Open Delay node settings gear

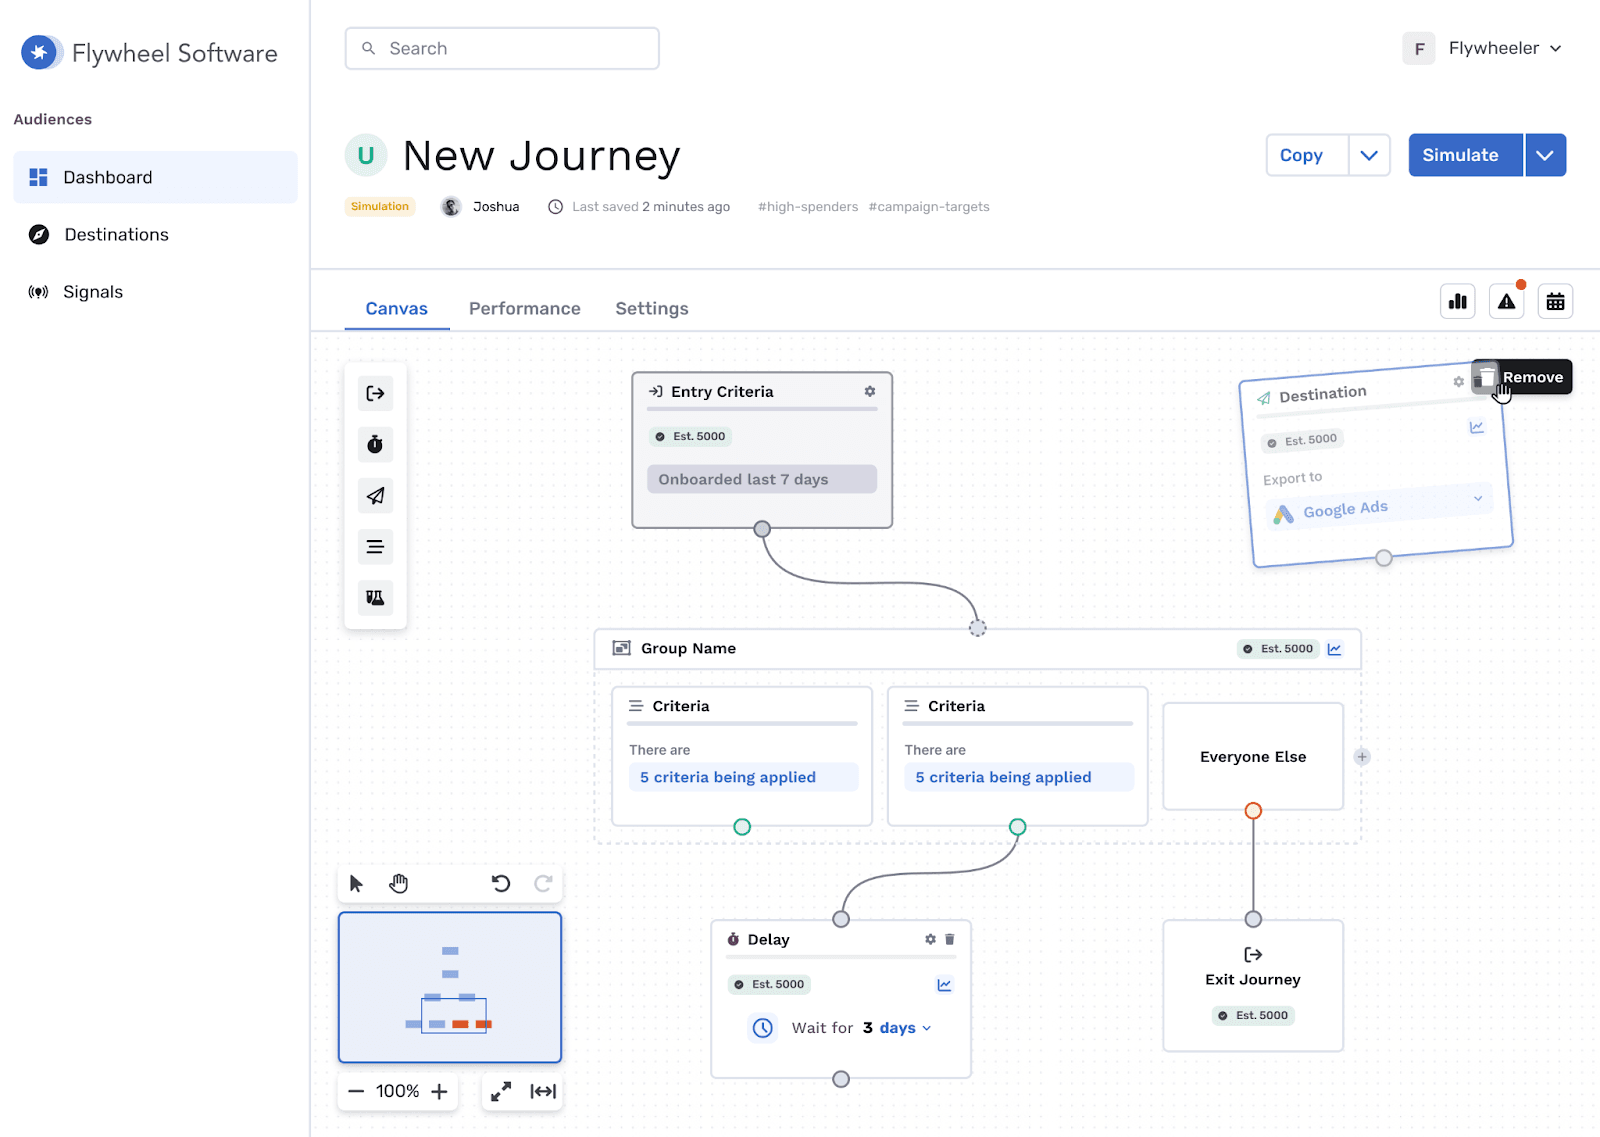(x=930, y=939)
